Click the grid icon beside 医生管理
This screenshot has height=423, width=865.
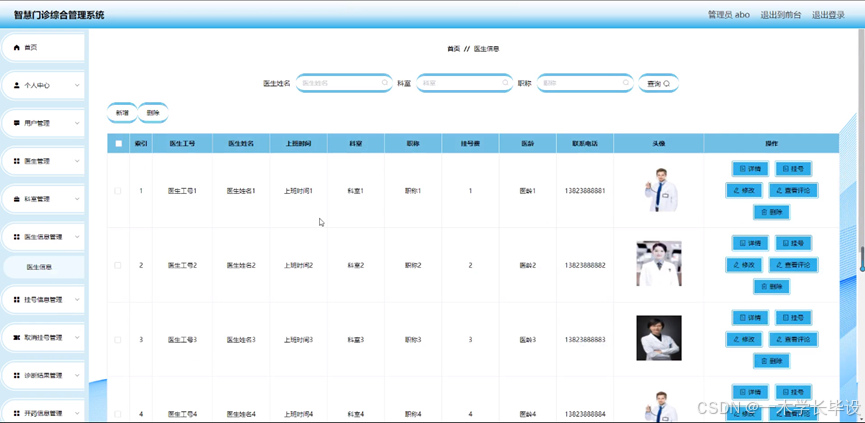pyautogui.click(x=17, y=161)
